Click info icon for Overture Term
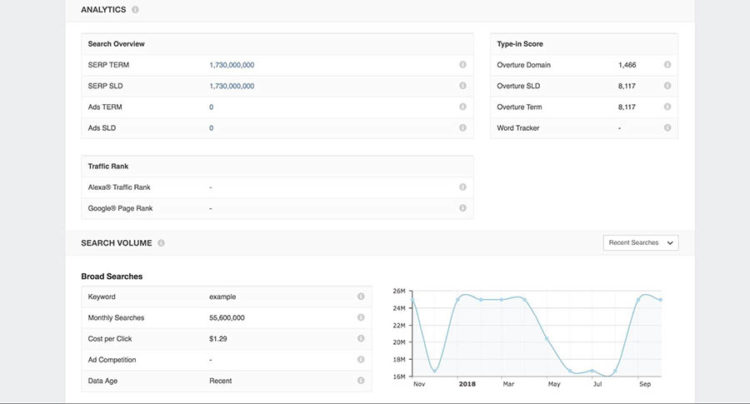750x404 pixels. point(667,107)
